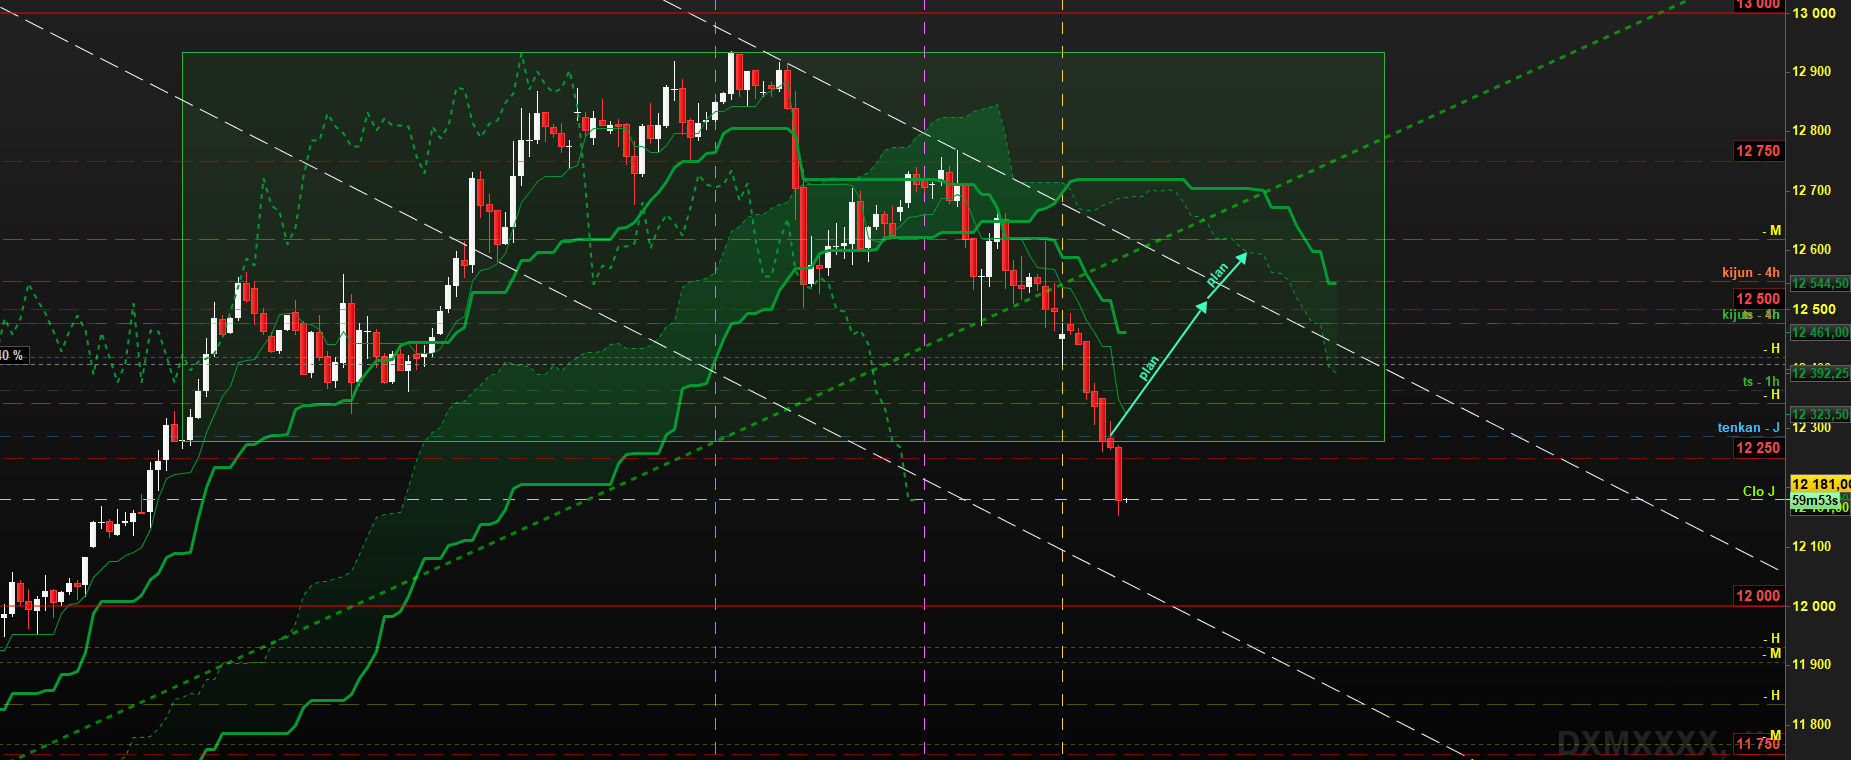Screen dimensions: 1851x760
Task: Click the yellow 12 181,00 current price tag
Action: coord(1820,484)
